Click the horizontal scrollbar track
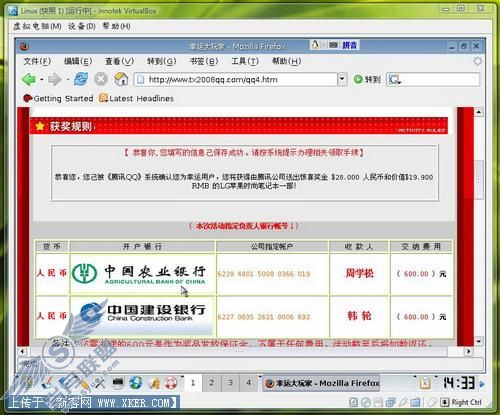This screenshot has width=500, height=415. pyautogui.click(x=245, y=351)
